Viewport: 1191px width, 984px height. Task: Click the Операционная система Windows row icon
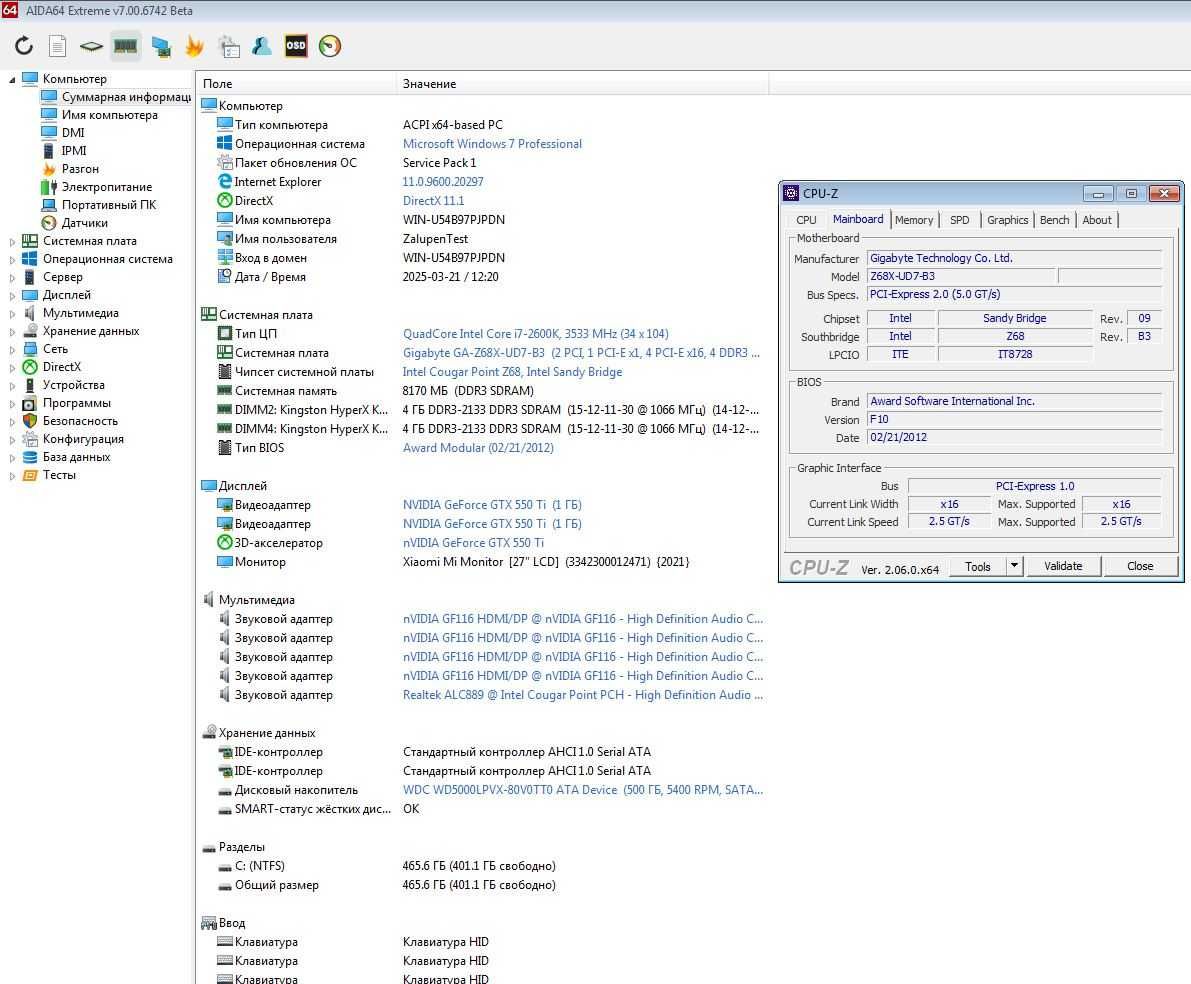[x=225, y=144]
